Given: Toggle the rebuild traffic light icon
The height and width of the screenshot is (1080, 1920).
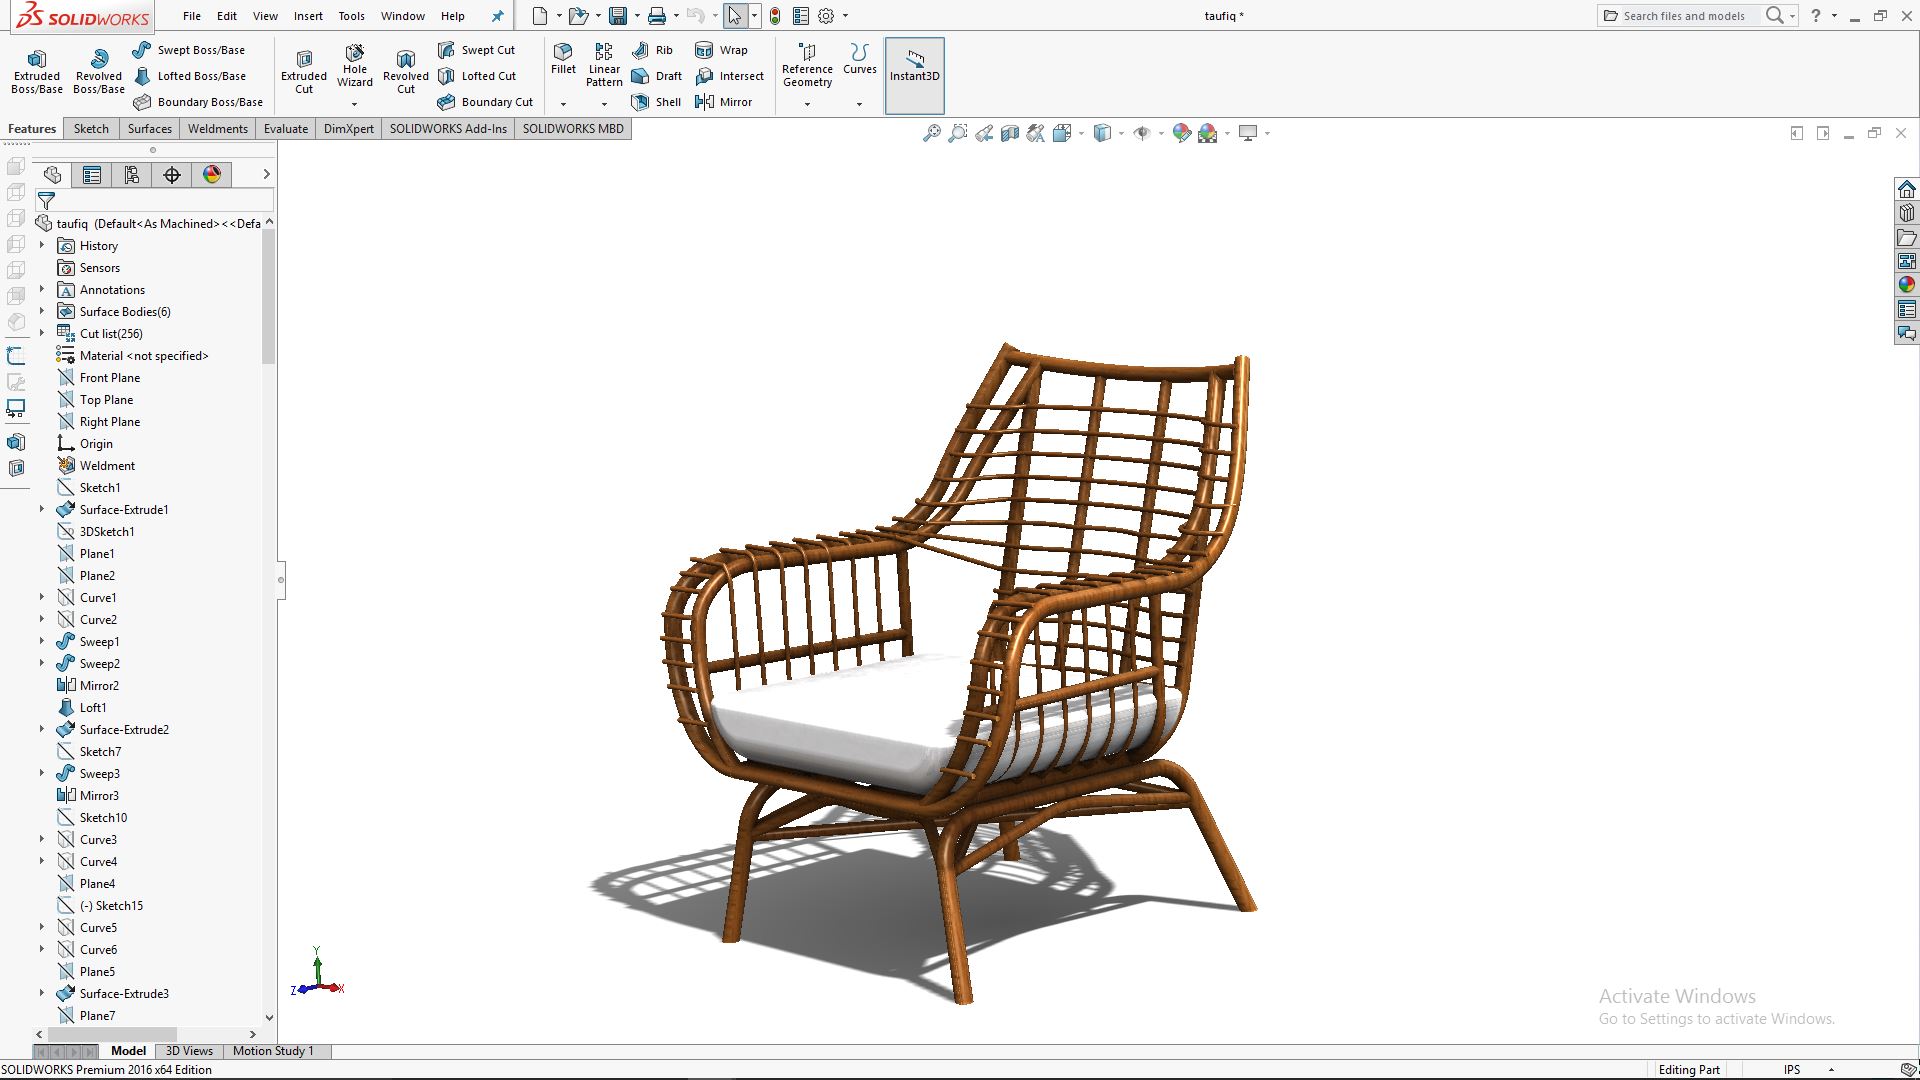Looking at the screenshot, I should point(775,16).
